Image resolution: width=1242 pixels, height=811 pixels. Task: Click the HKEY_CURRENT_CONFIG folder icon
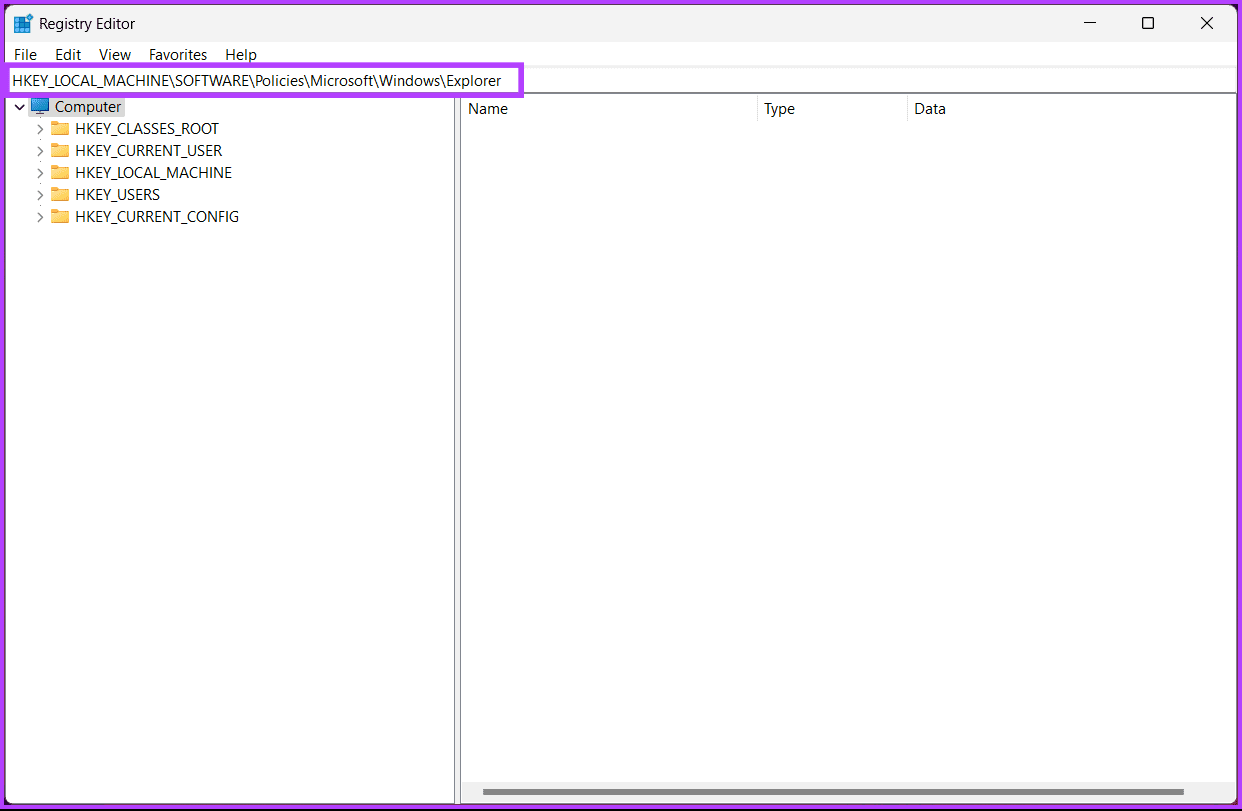pos(60,216)
